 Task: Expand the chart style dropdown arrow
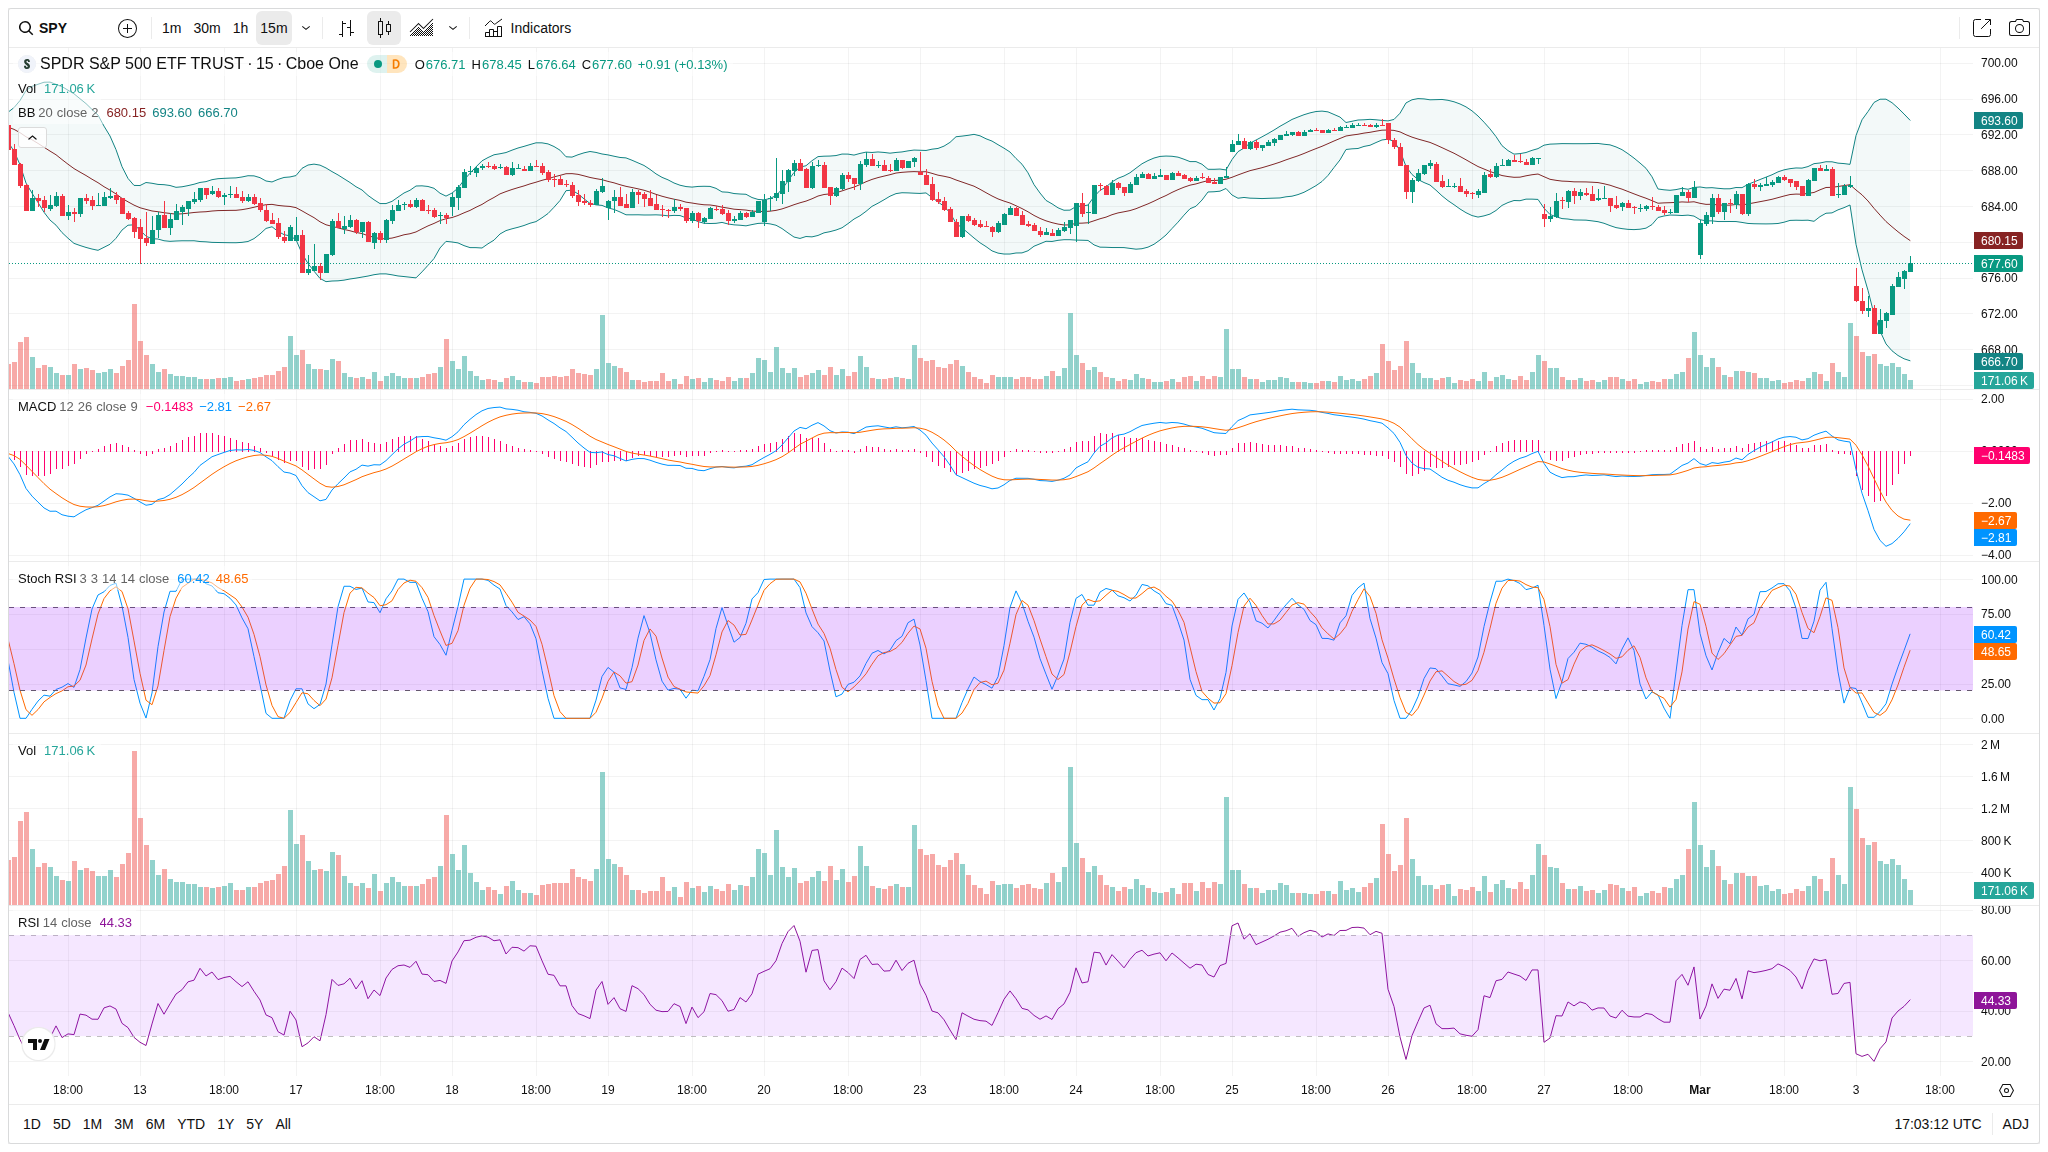[x=453, y=28]
